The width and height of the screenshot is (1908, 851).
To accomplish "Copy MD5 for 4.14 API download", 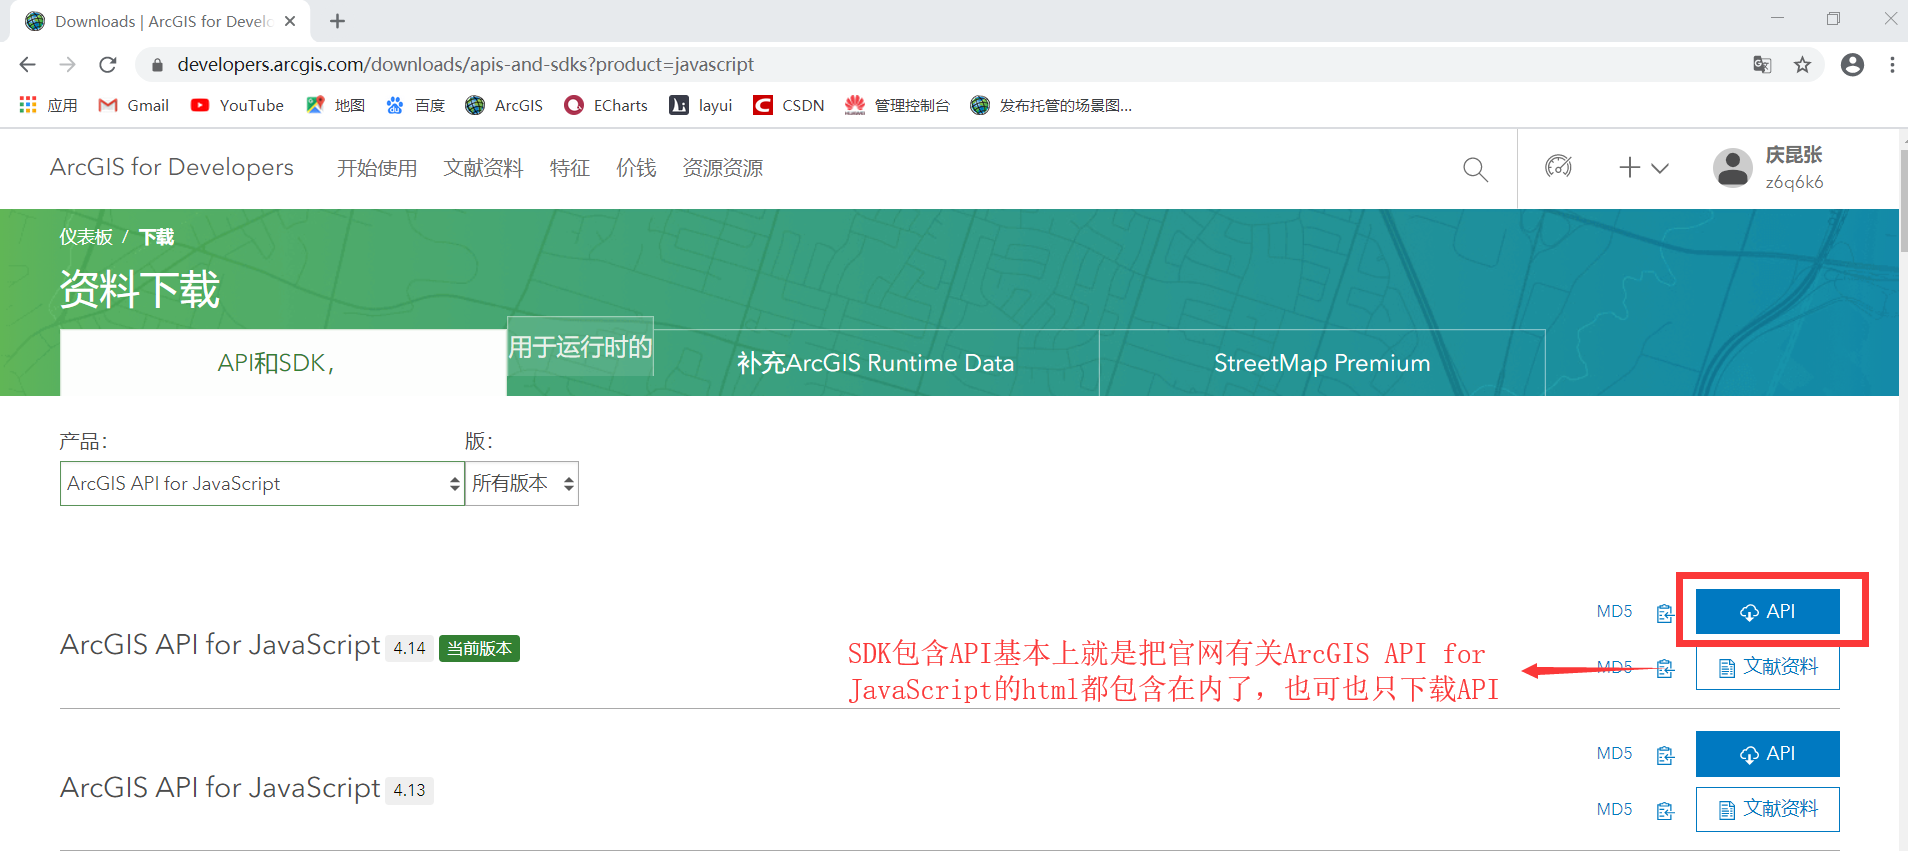I will click(1665, 613).
